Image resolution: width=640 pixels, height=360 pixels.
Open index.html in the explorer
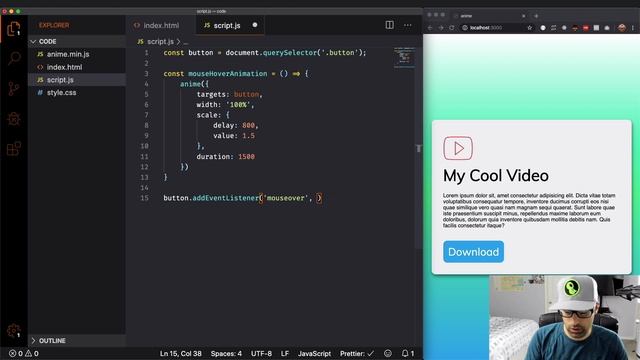[x=77, y=67]
